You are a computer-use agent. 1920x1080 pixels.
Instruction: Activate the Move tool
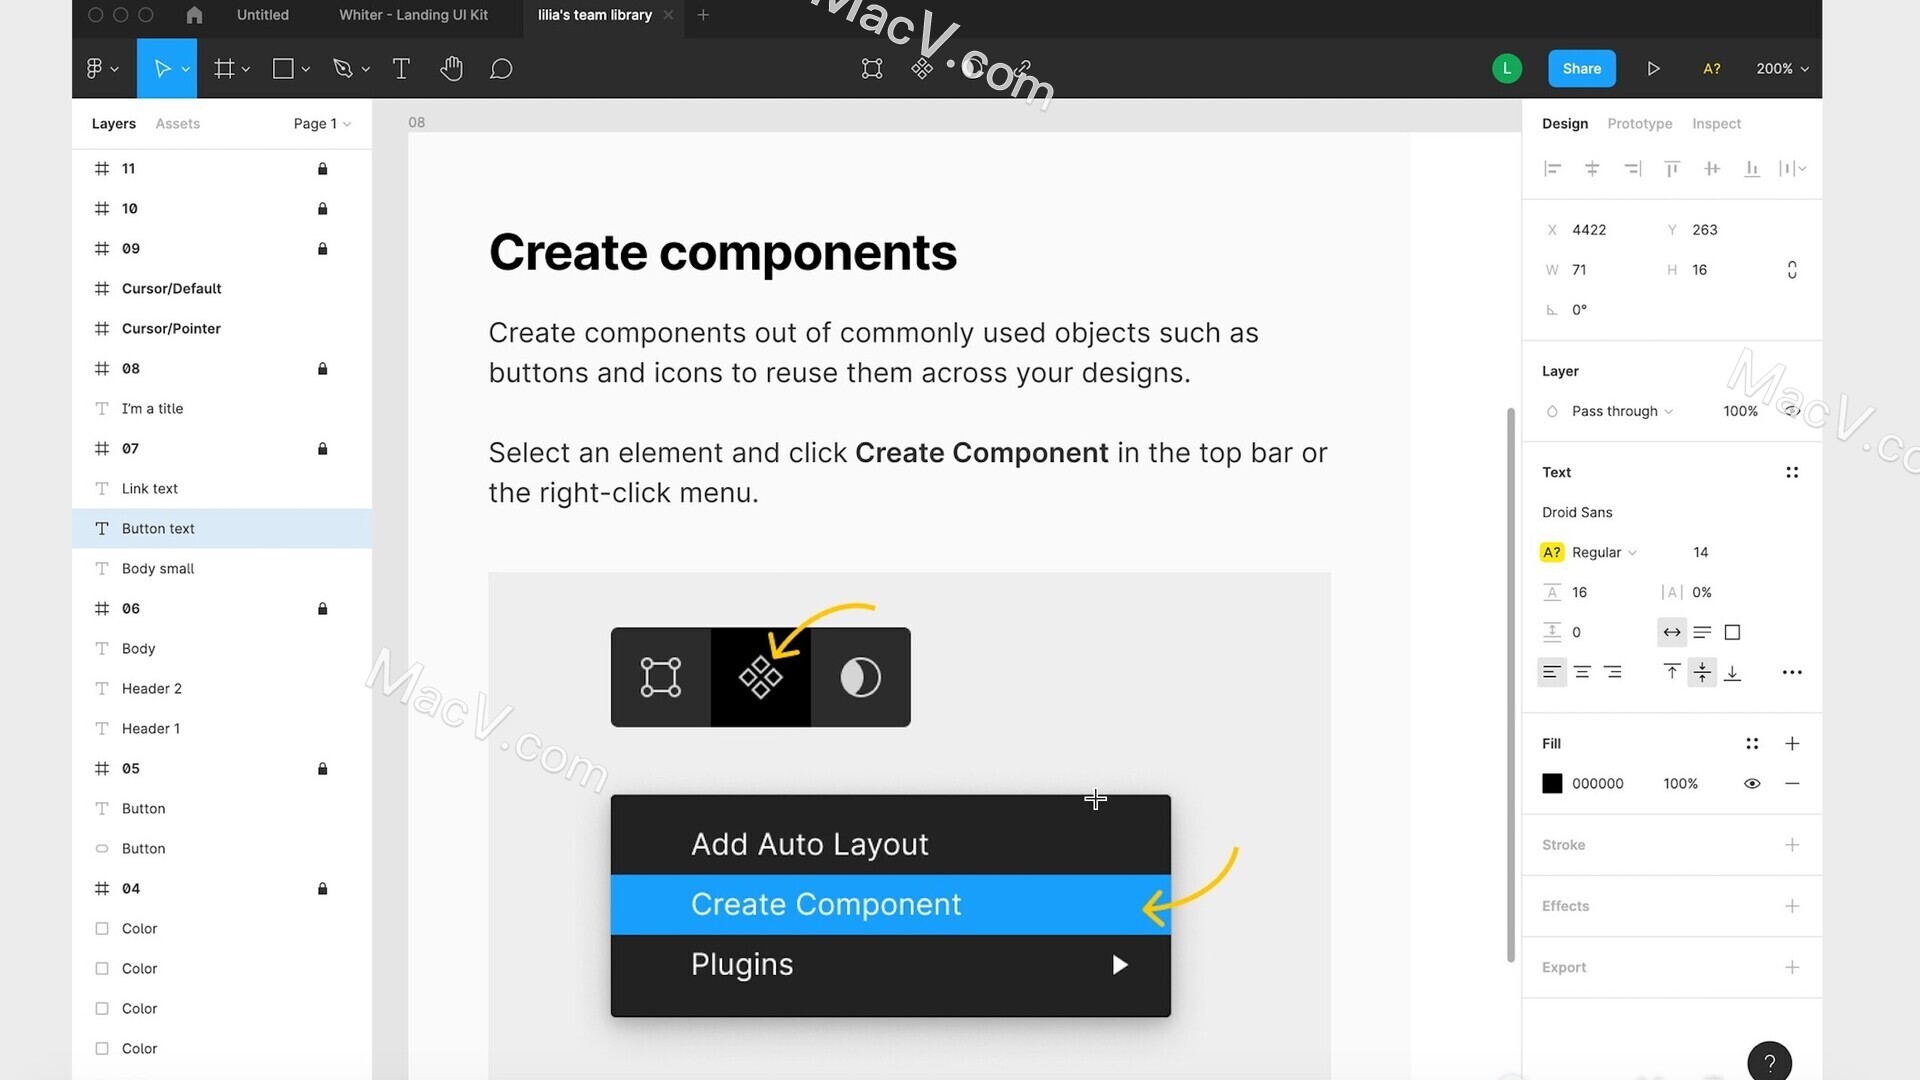point(160,69)
